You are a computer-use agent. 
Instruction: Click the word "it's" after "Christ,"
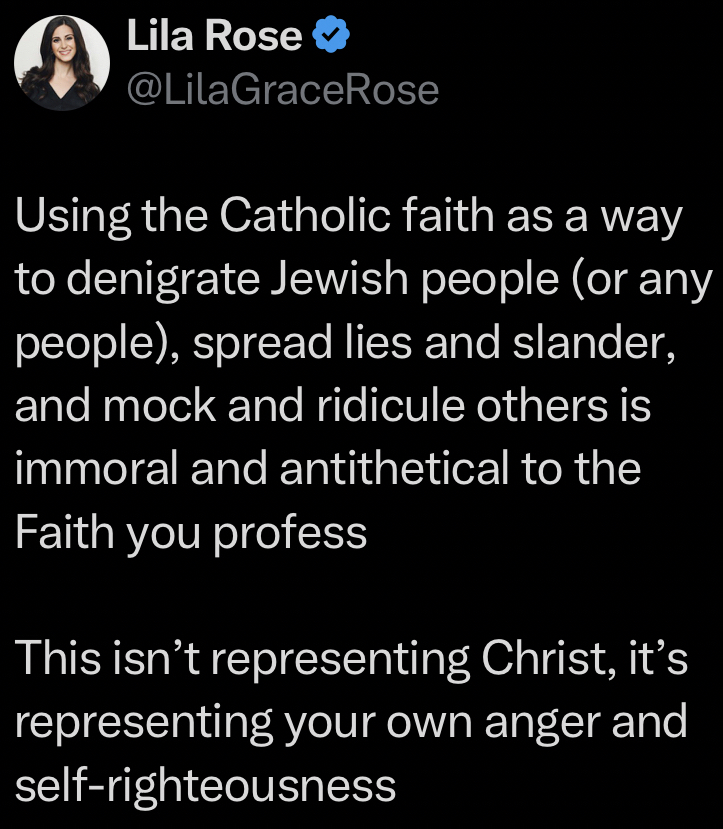658,658
